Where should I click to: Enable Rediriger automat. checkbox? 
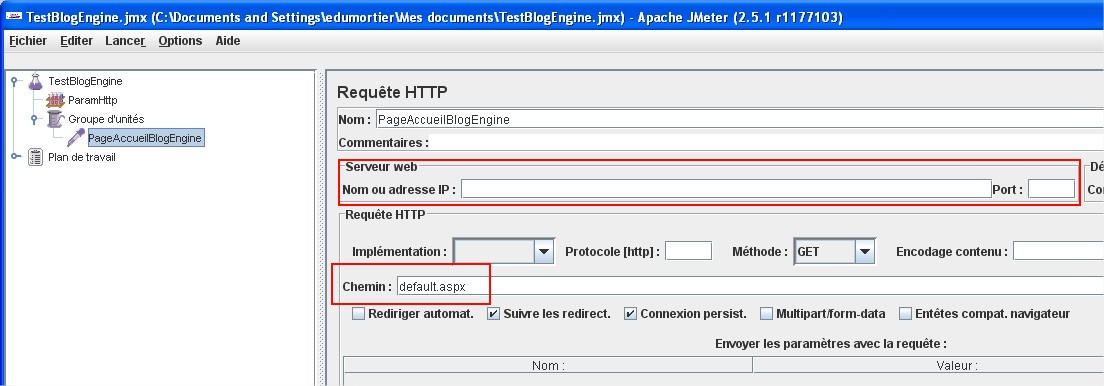point(358,313)
